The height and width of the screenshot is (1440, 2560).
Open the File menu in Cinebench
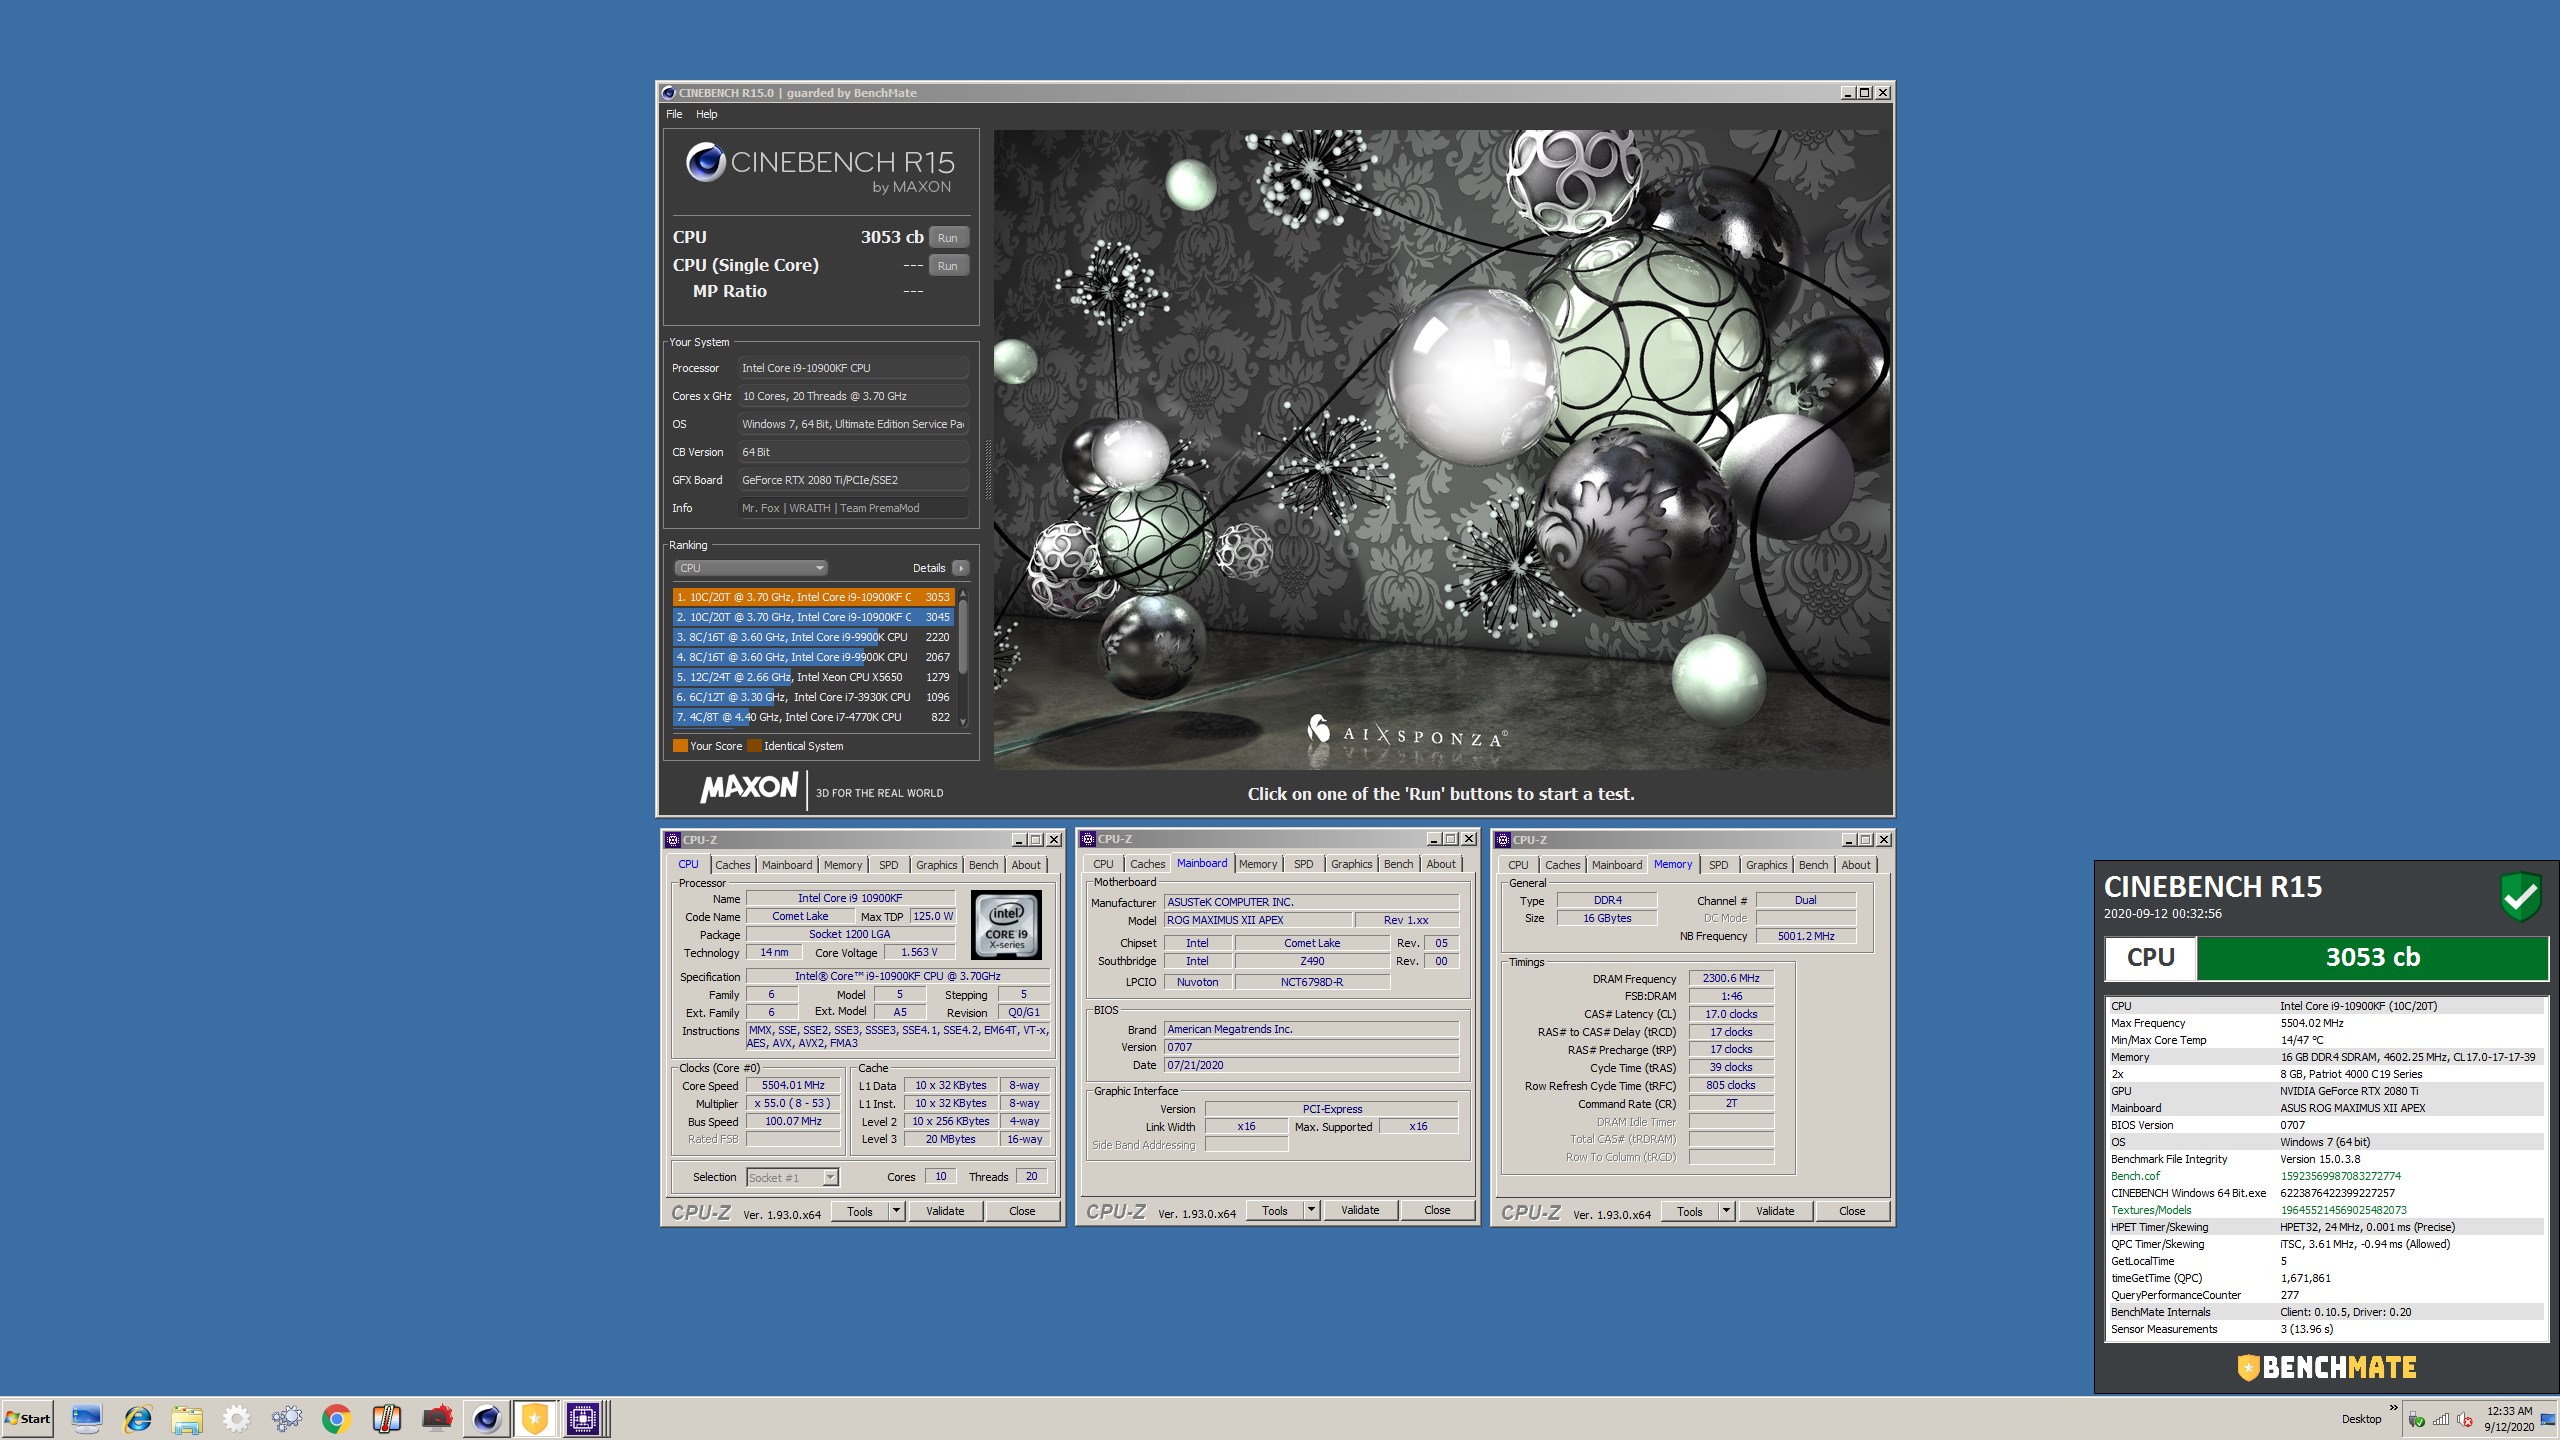point(674,114)
